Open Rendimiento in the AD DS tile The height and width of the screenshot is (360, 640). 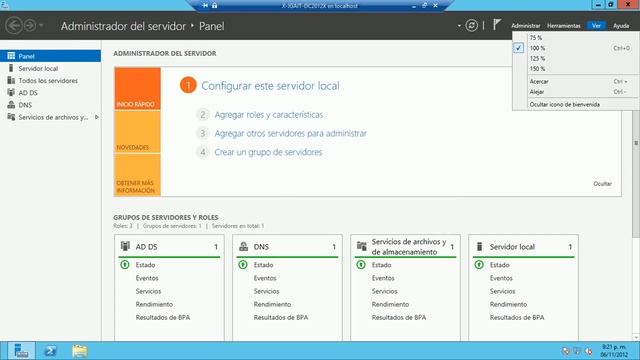tap(154, 304)
